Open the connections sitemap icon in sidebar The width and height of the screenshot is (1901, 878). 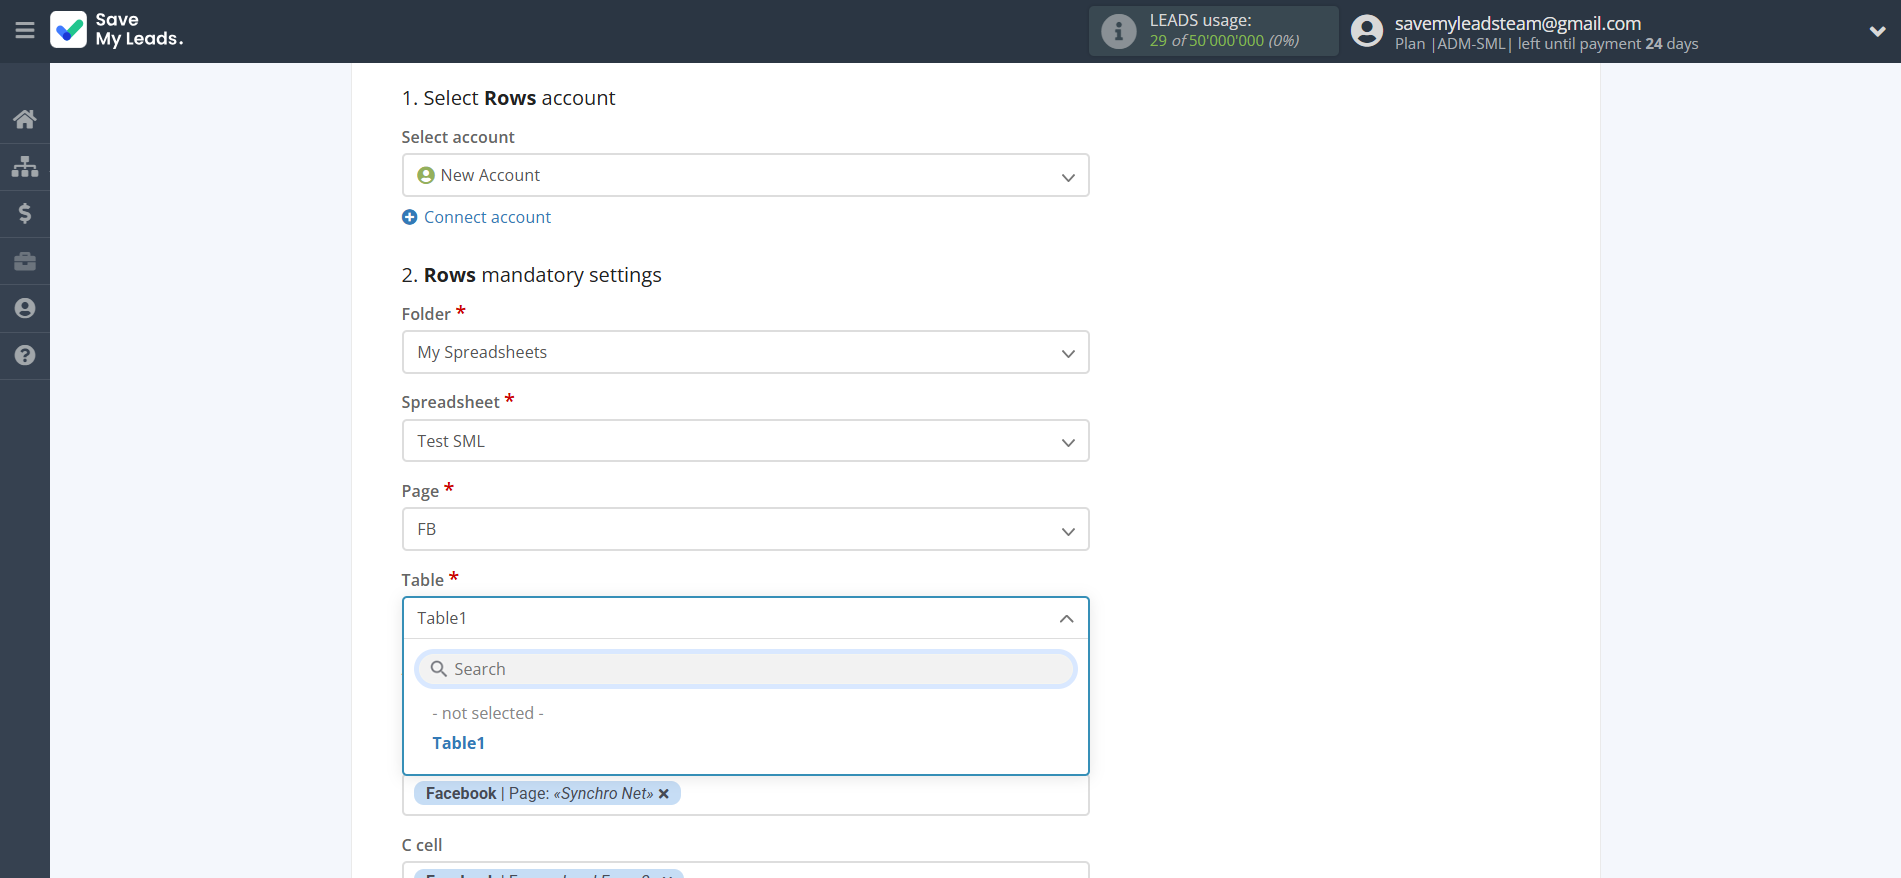pyautogui.click(x=25, y=166)
